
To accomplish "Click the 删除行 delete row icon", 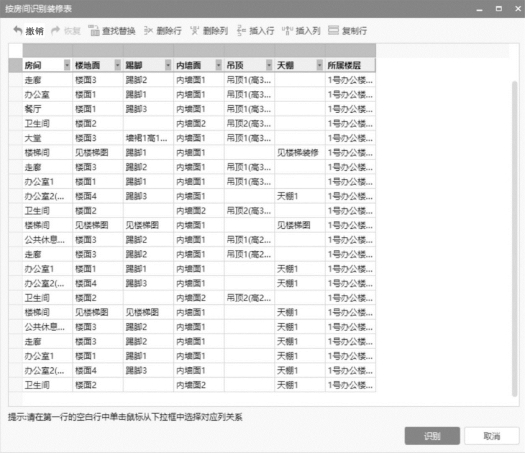I will click(148, 31).
